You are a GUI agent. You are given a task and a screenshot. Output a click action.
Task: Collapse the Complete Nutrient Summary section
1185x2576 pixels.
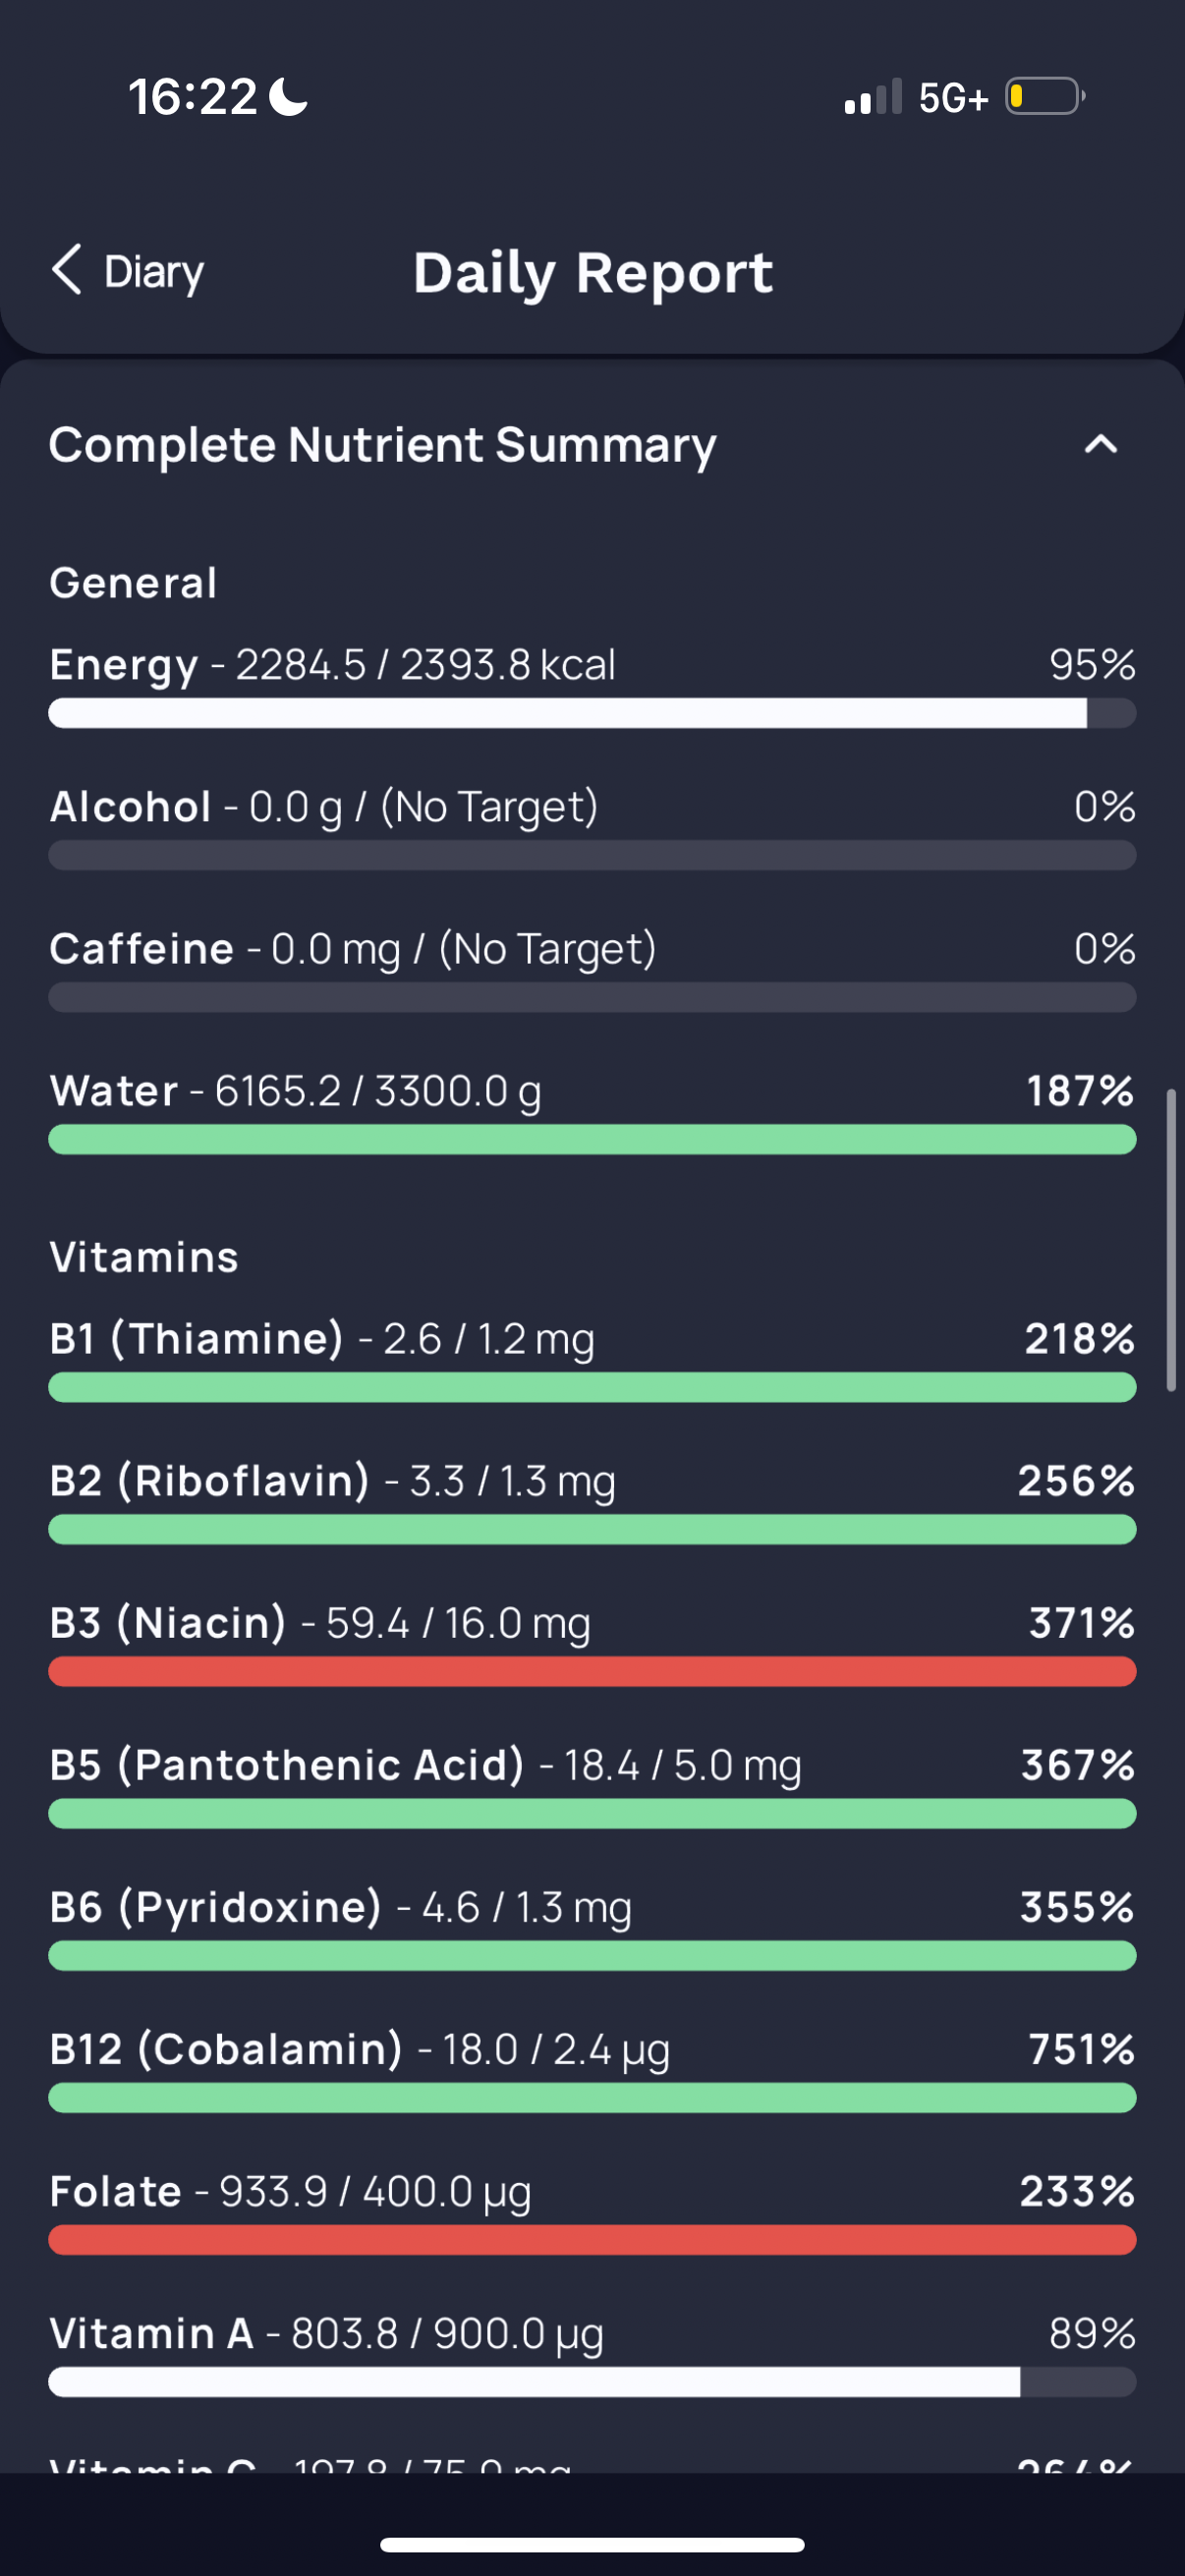(1100, 444)
